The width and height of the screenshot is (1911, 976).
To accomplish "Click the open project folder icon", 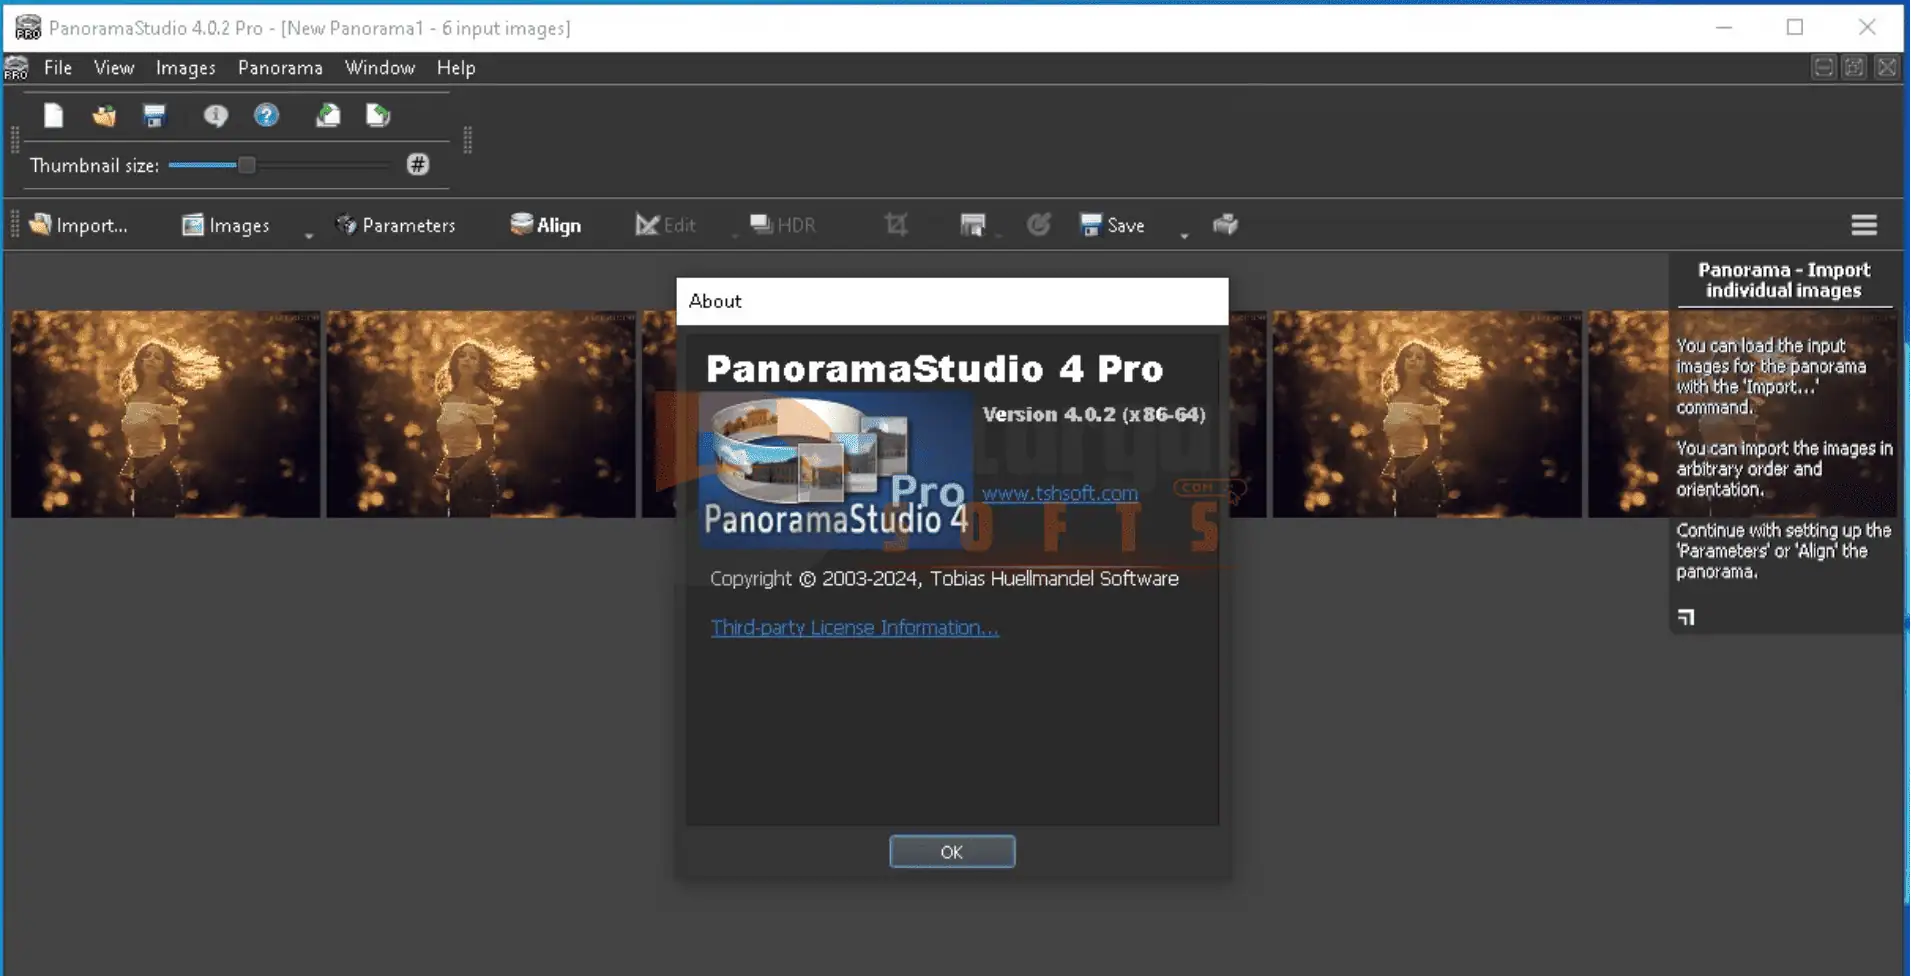I will click(104, 116).
